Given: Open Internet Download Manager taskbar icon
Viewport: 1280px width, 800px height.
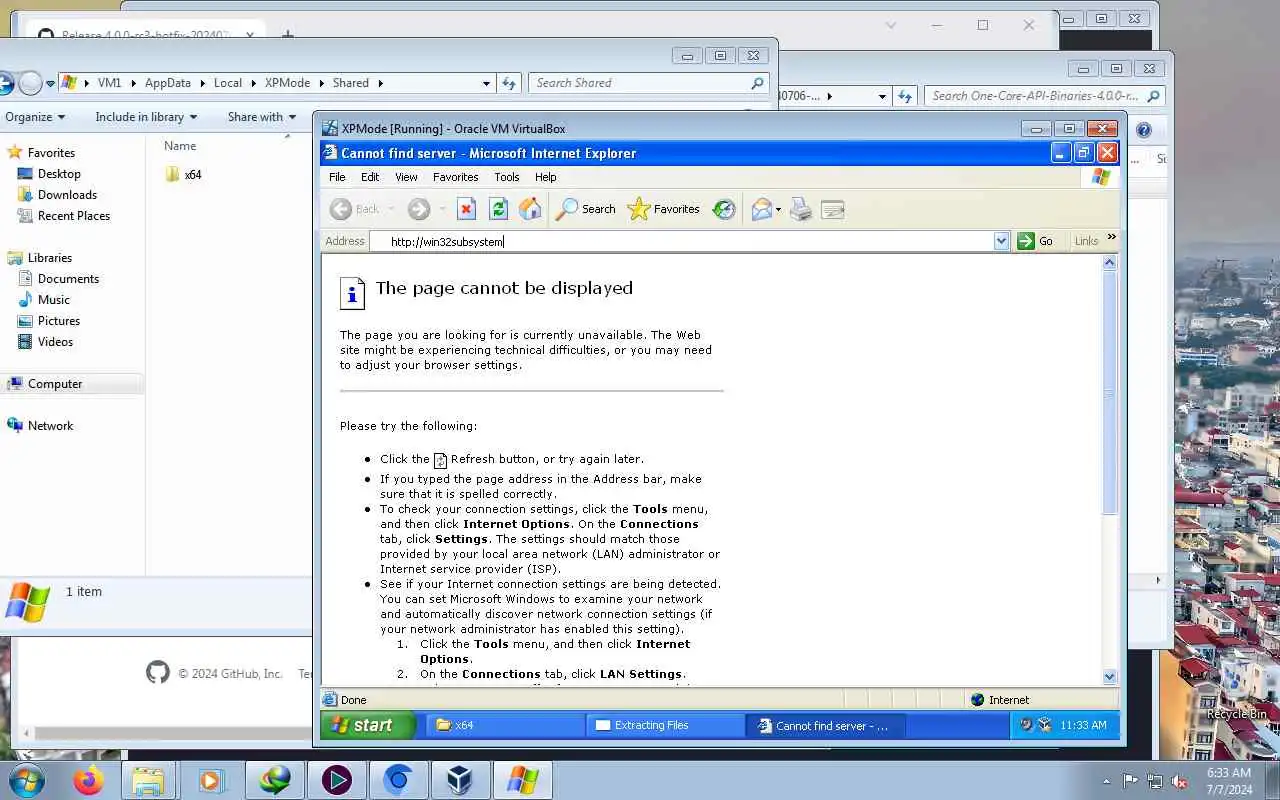Looking at the screenshot, I should [274, 780].
